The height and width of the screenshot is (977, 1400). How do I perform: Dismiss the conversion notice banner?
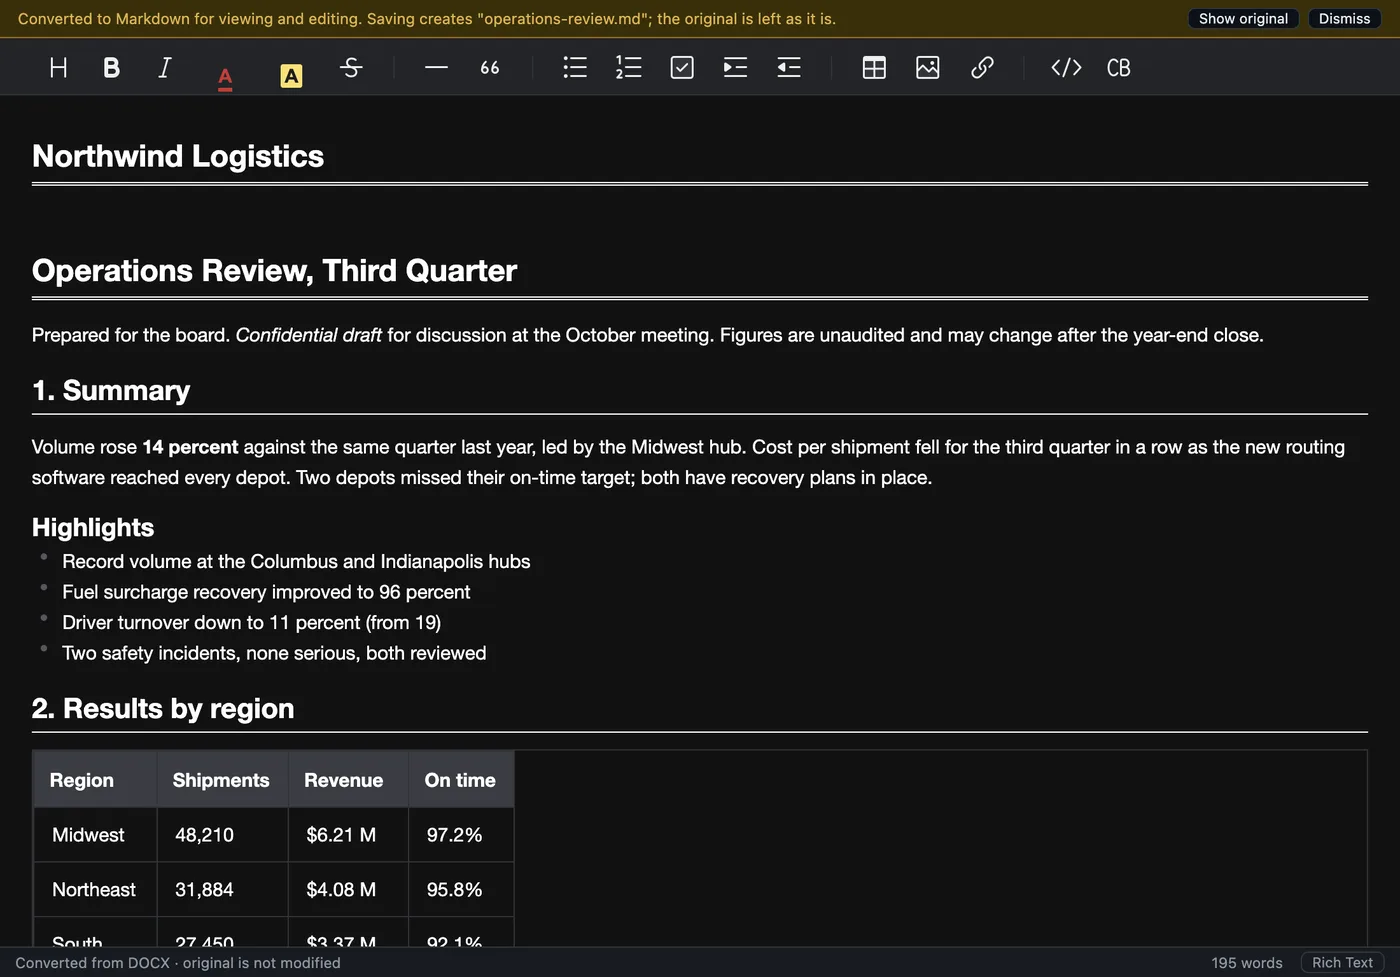point(1344,19)
